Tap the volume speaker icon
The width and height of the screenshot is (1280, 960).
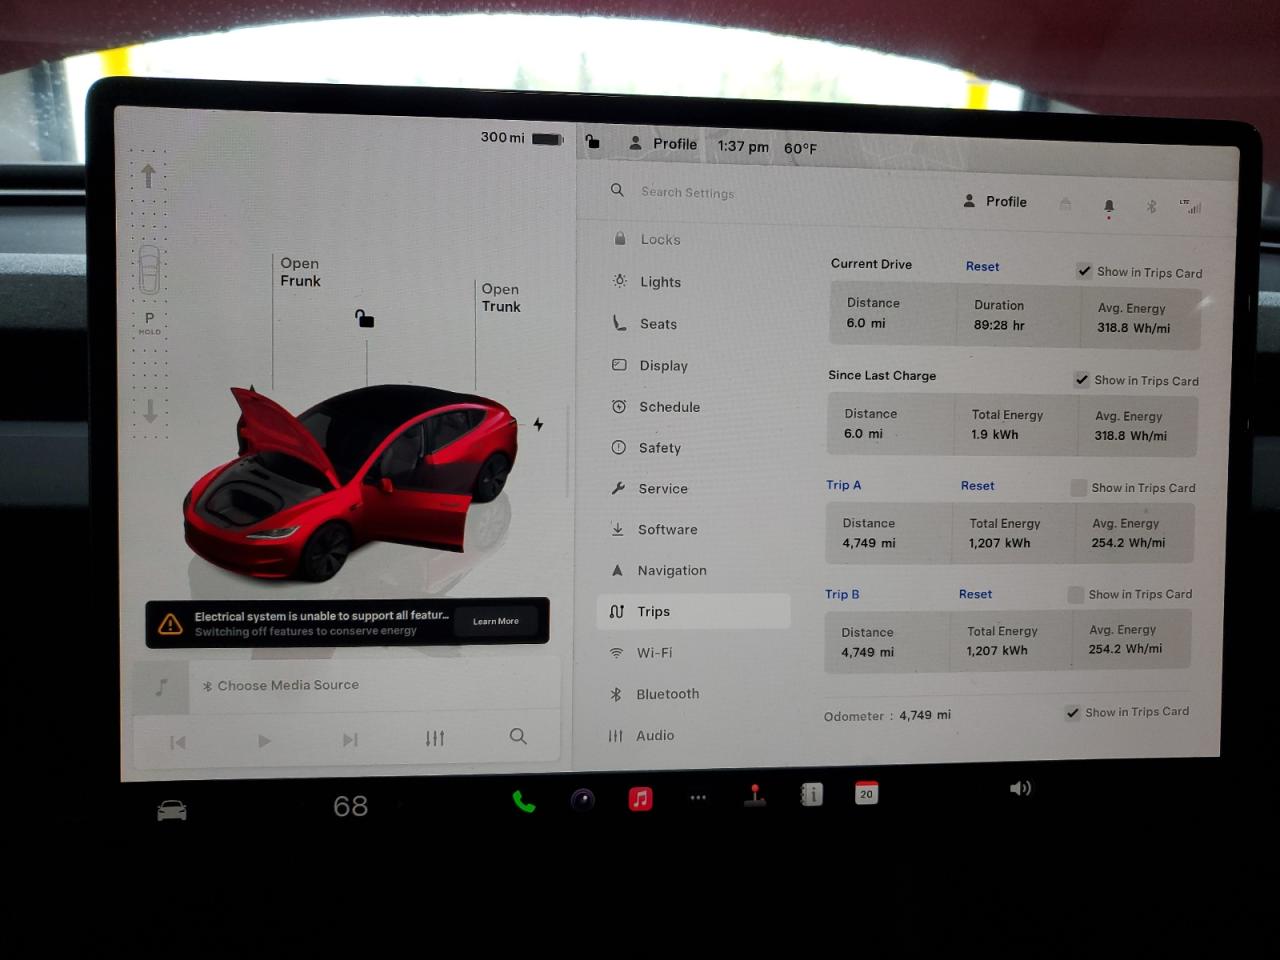[1020, 788]
